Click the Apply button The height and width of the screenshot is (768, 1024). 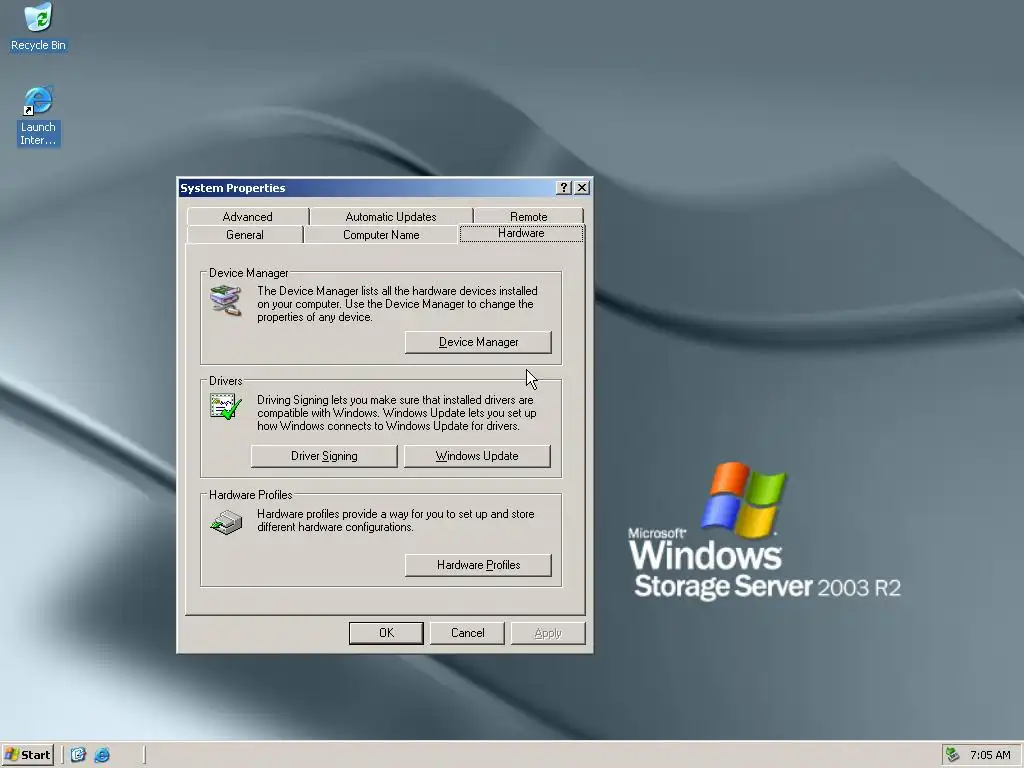548,633
